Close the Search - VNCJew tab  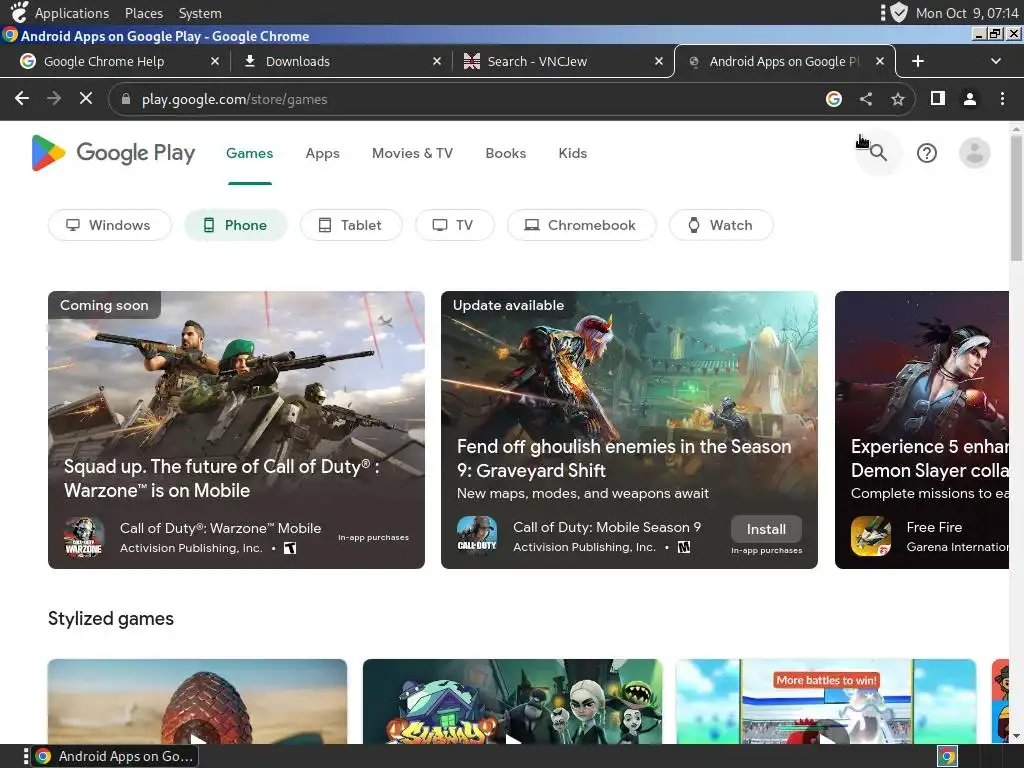tap(659, 61)
